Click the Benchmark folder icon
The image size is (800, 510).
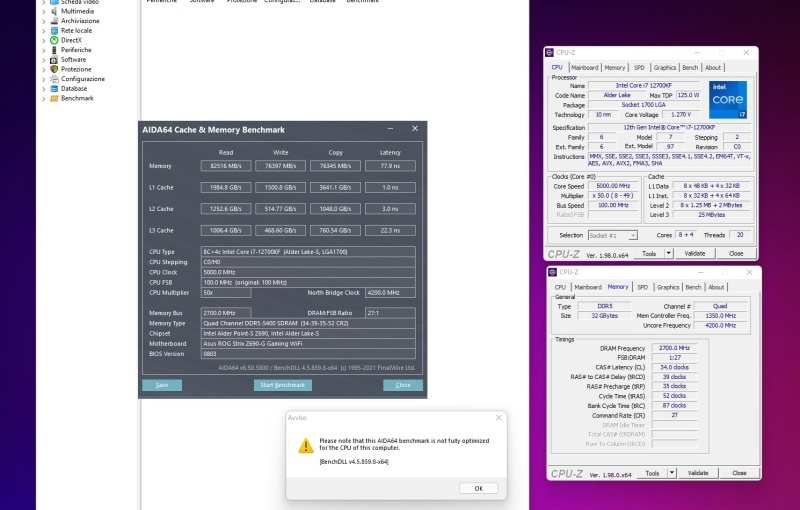54,98
